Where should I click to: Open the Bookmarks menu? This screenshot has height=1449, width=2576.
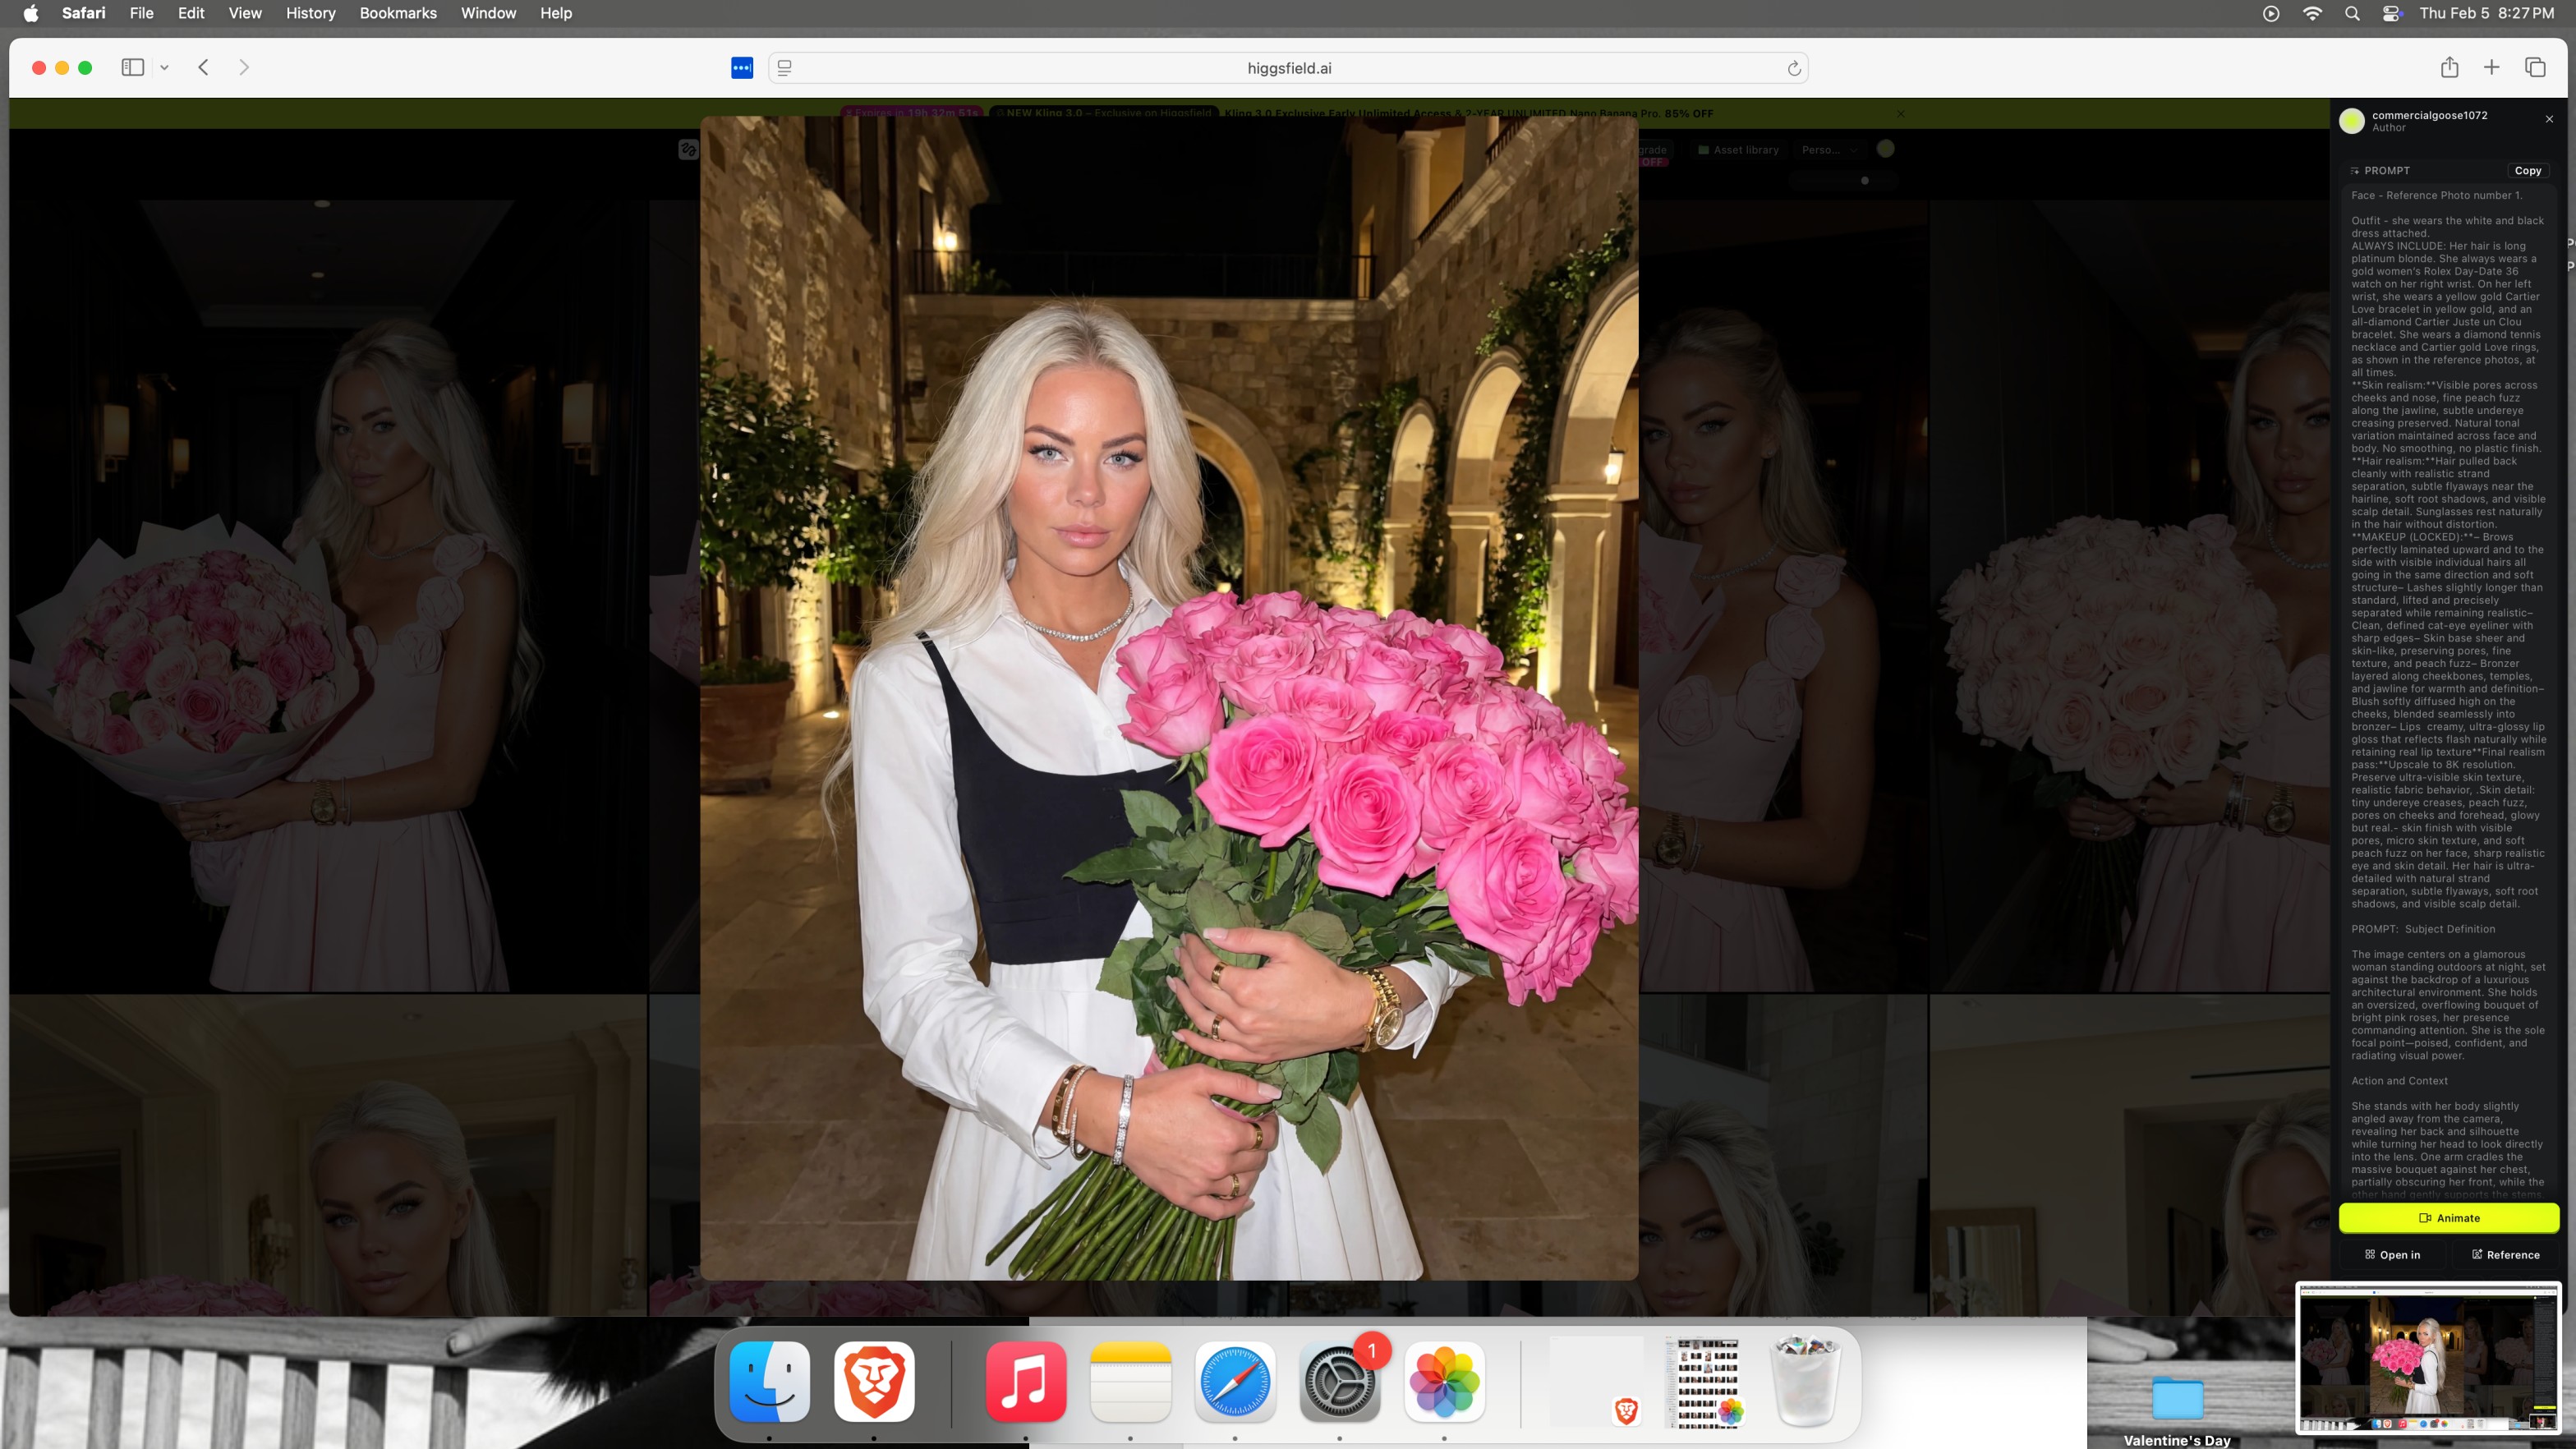pyautogui.click(x=397, y=13)
